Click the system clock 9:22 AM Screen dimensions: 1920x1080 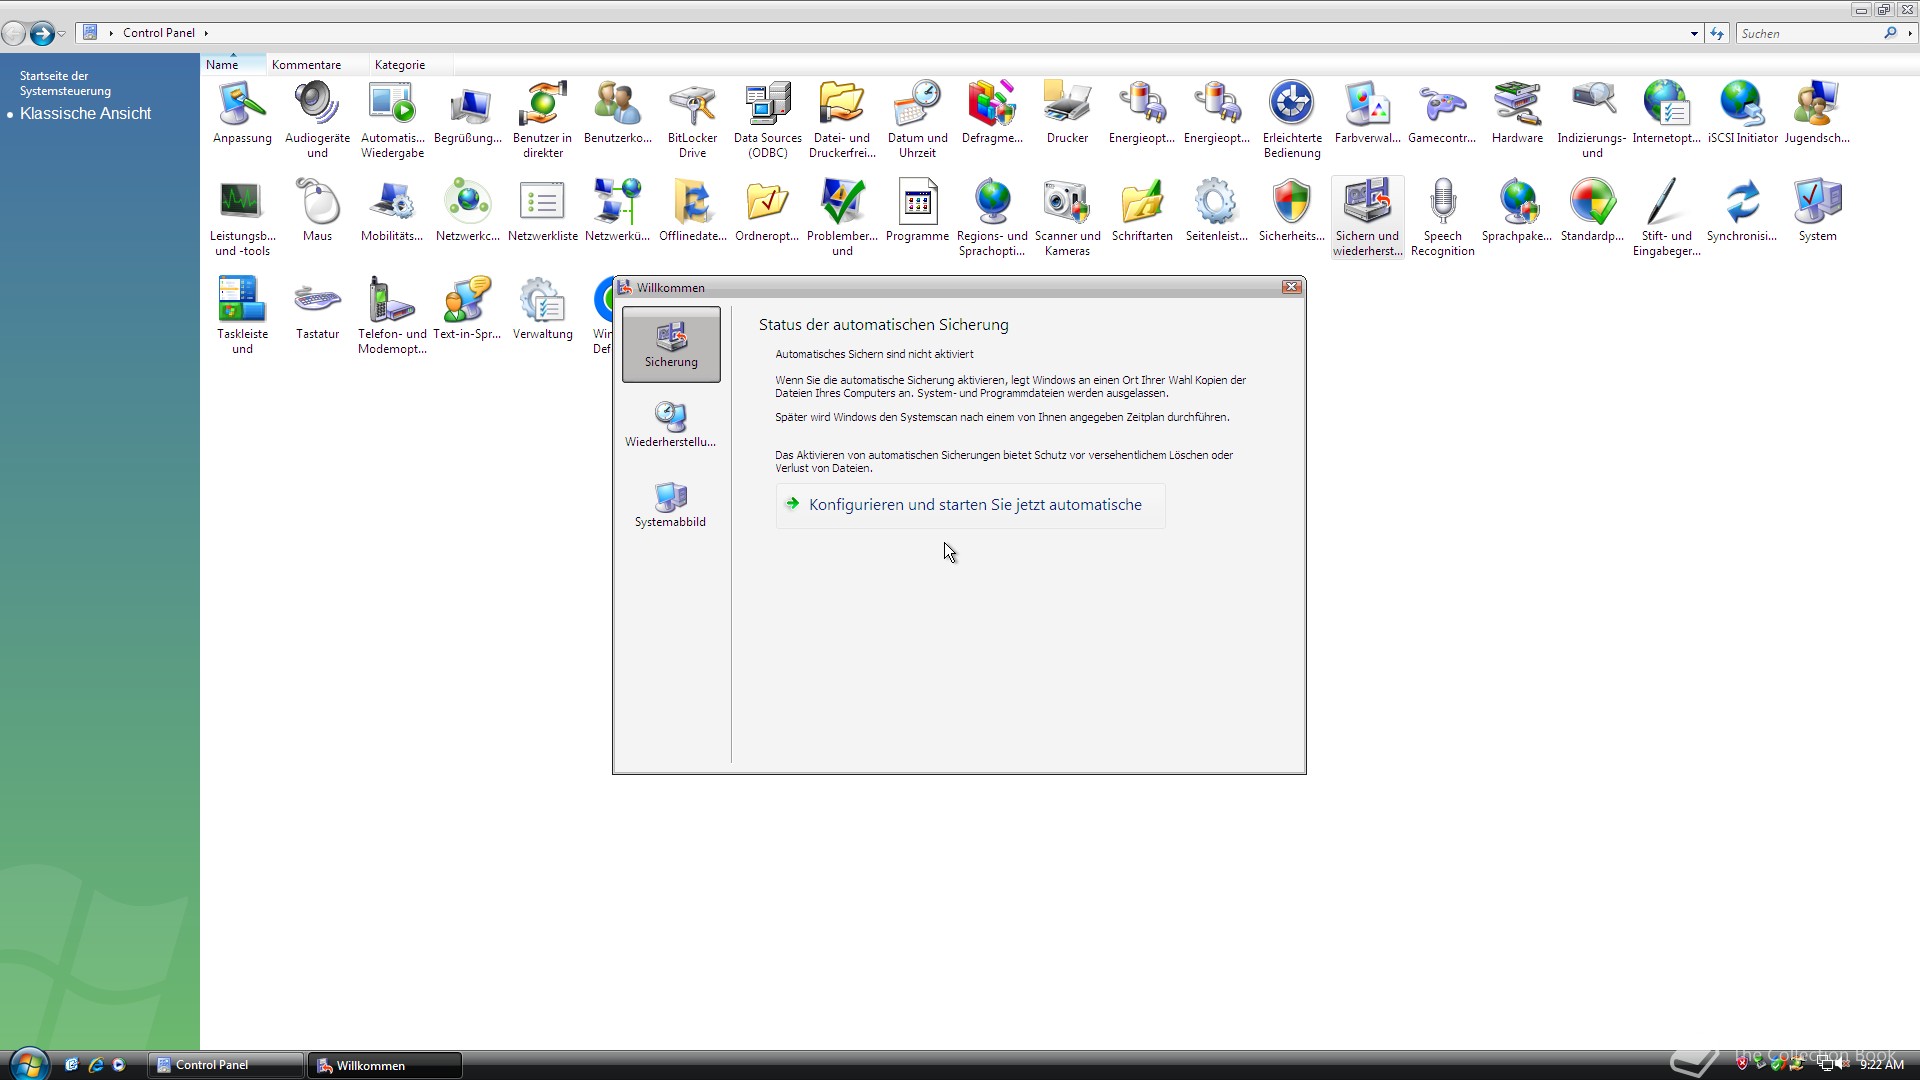tap(1881, 1065)
